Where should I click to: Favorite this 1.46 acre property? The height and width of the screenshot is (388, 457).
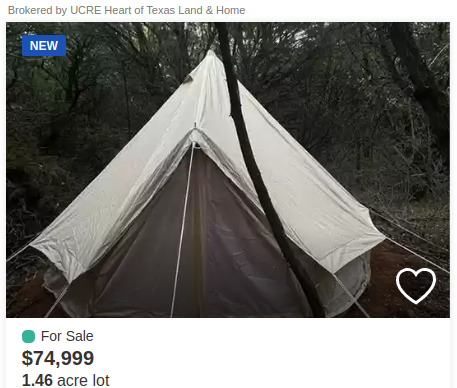tap(416, 285)
